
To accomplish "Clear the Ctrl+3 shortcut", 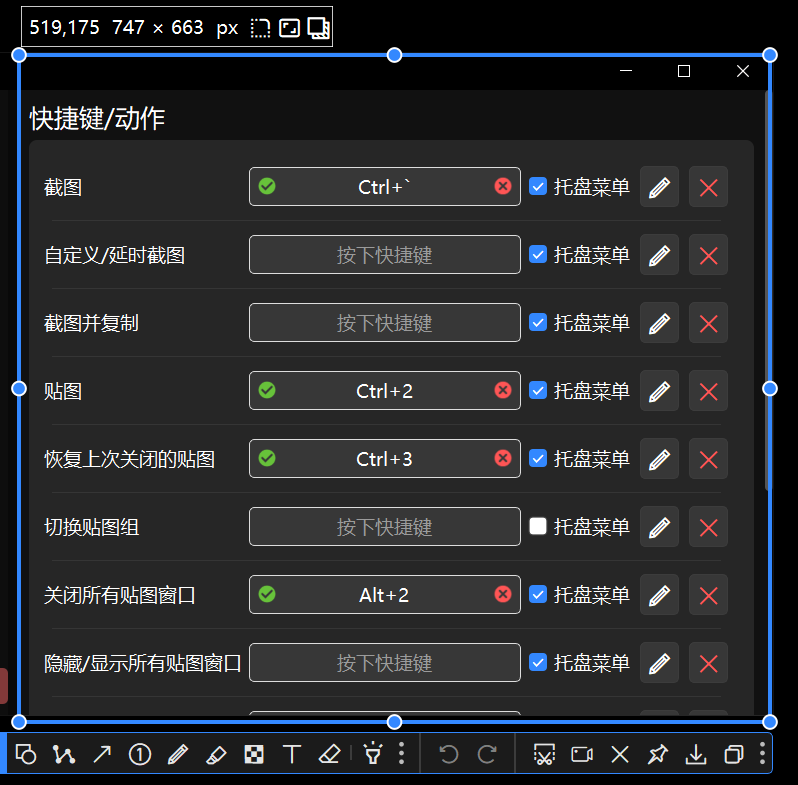I will click(x=503, y=458).
